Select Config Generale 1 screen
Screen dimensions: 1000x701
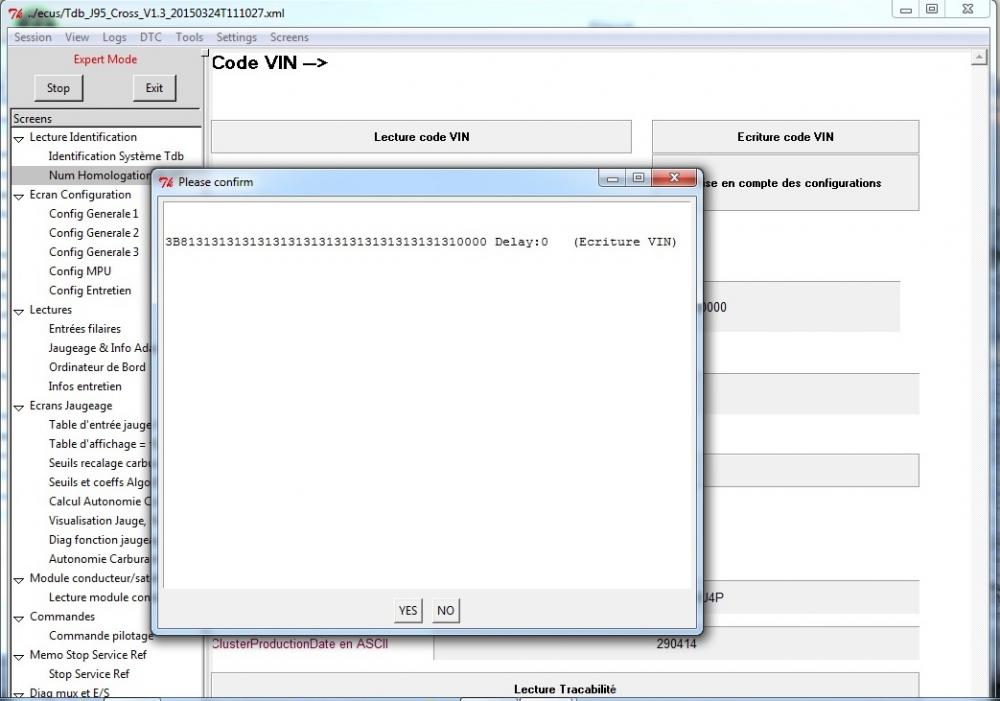pyautogui.click(x=94, y=214)
